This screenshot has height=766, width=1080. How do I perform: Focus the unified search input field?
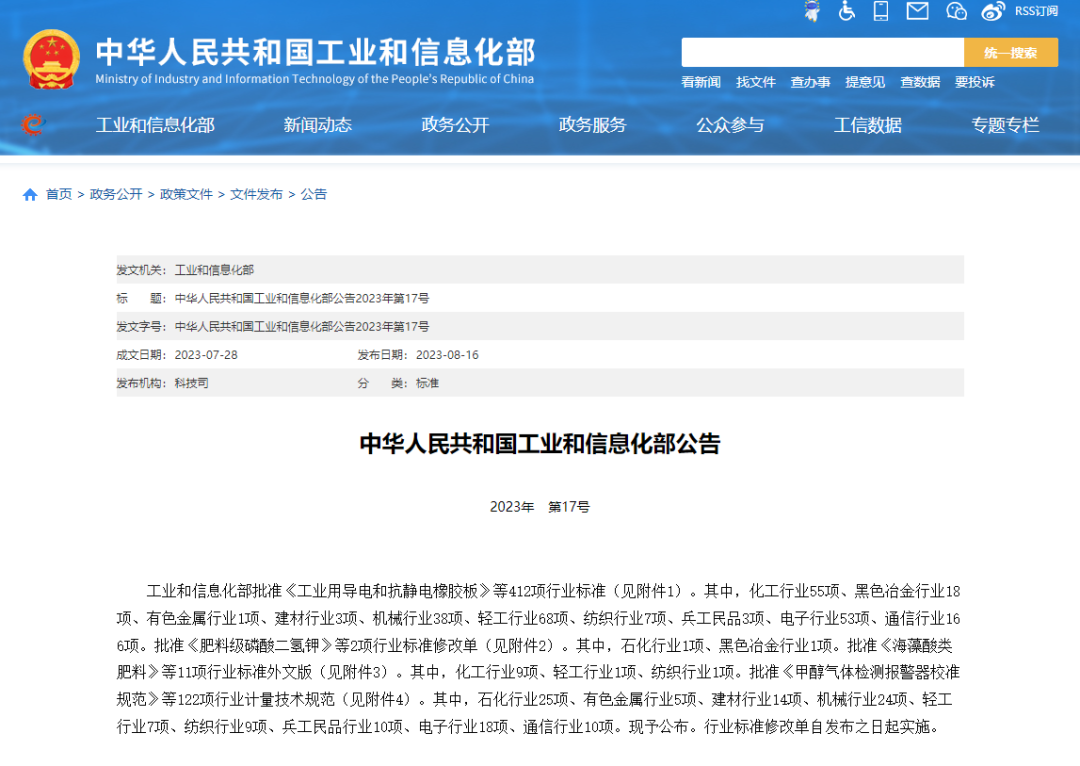pyautogui.click(x=822, y=52)
